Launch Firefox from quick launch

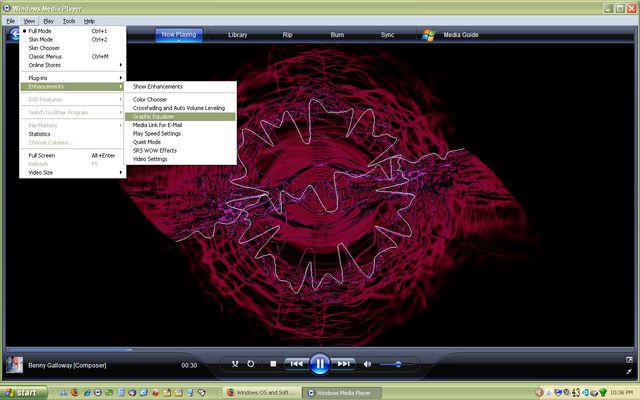[x=74, y=393]
